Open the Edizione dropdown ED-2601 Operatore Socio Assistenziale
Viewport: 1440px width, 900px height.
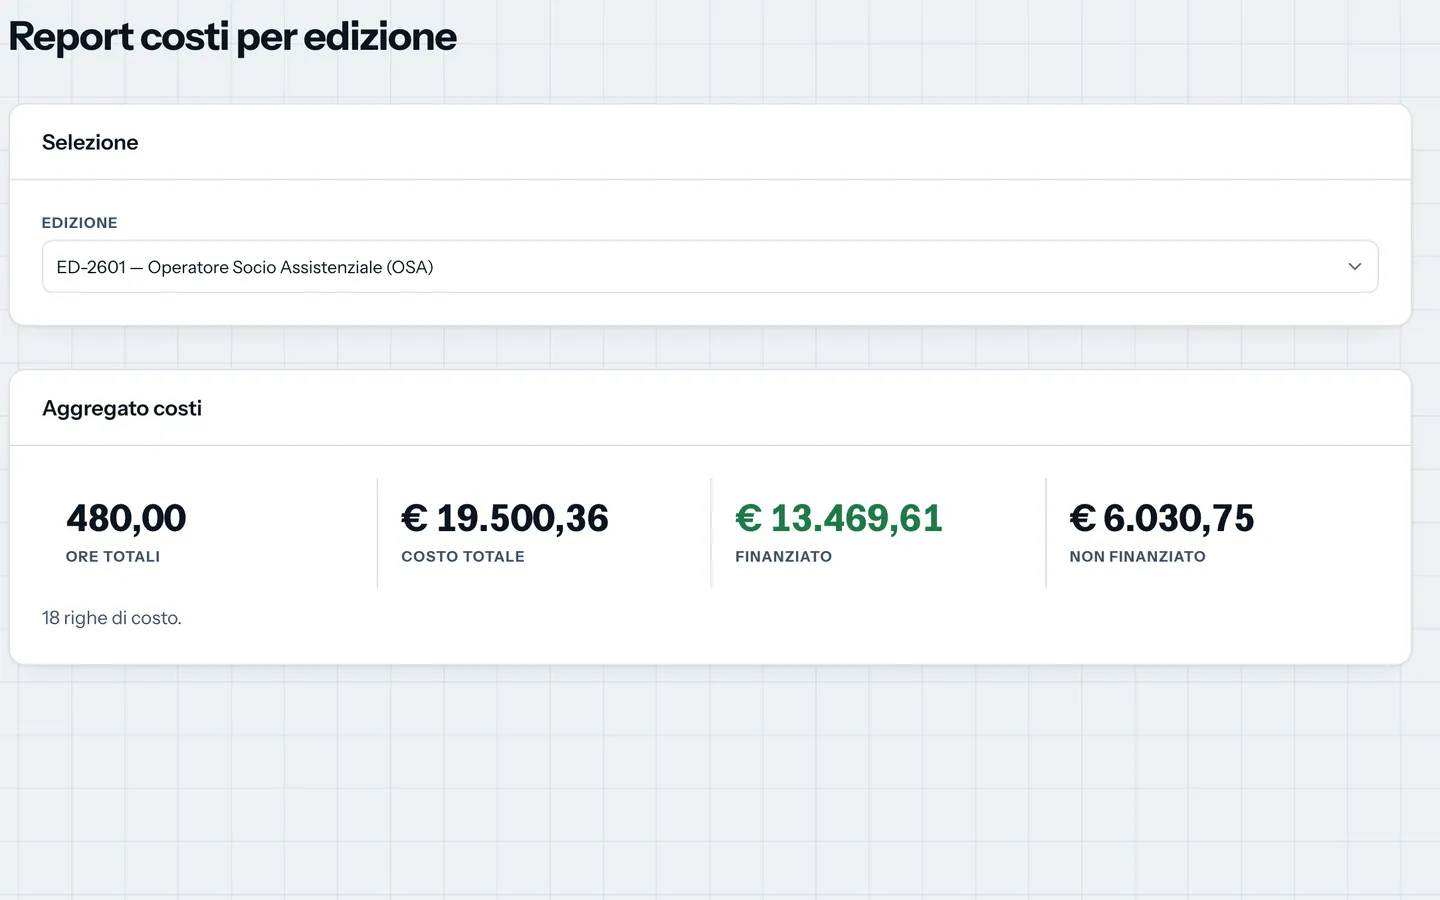click(x=710, y=267)
